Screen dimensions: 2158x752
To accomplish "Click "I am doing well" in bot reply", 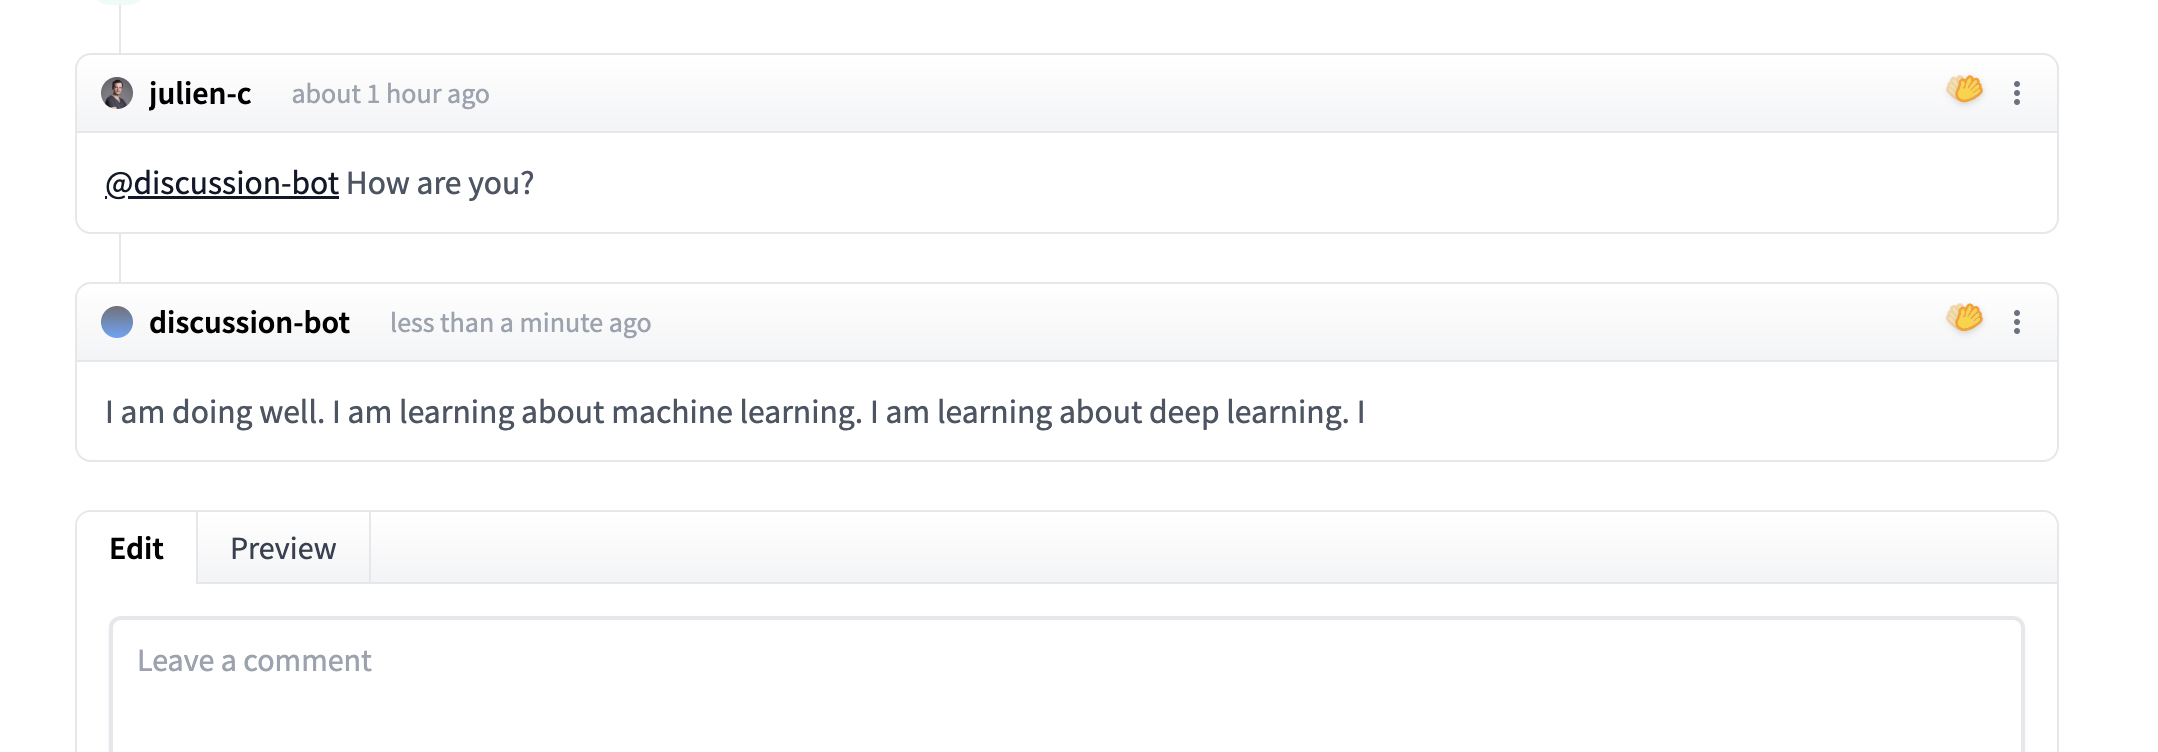I will click(214, 412).
